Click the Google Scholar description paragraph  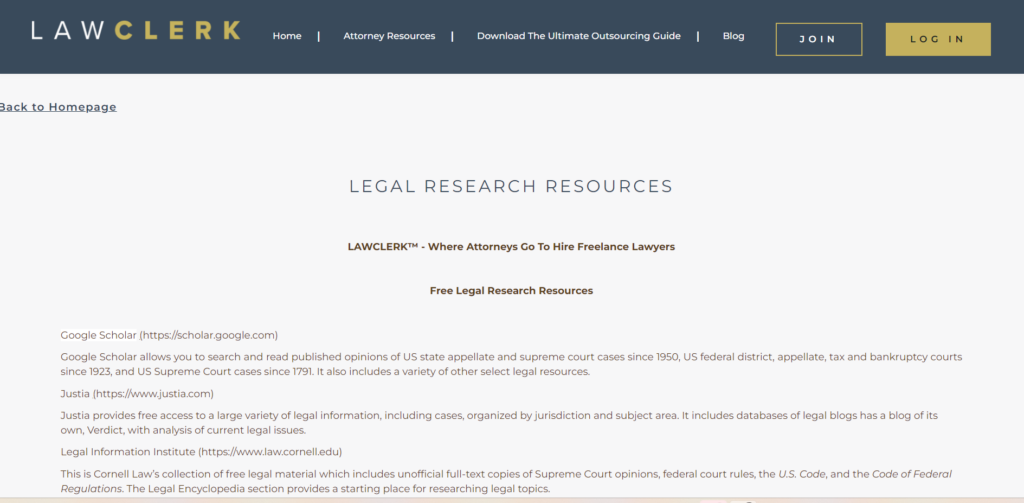click(x=511, y=365)
